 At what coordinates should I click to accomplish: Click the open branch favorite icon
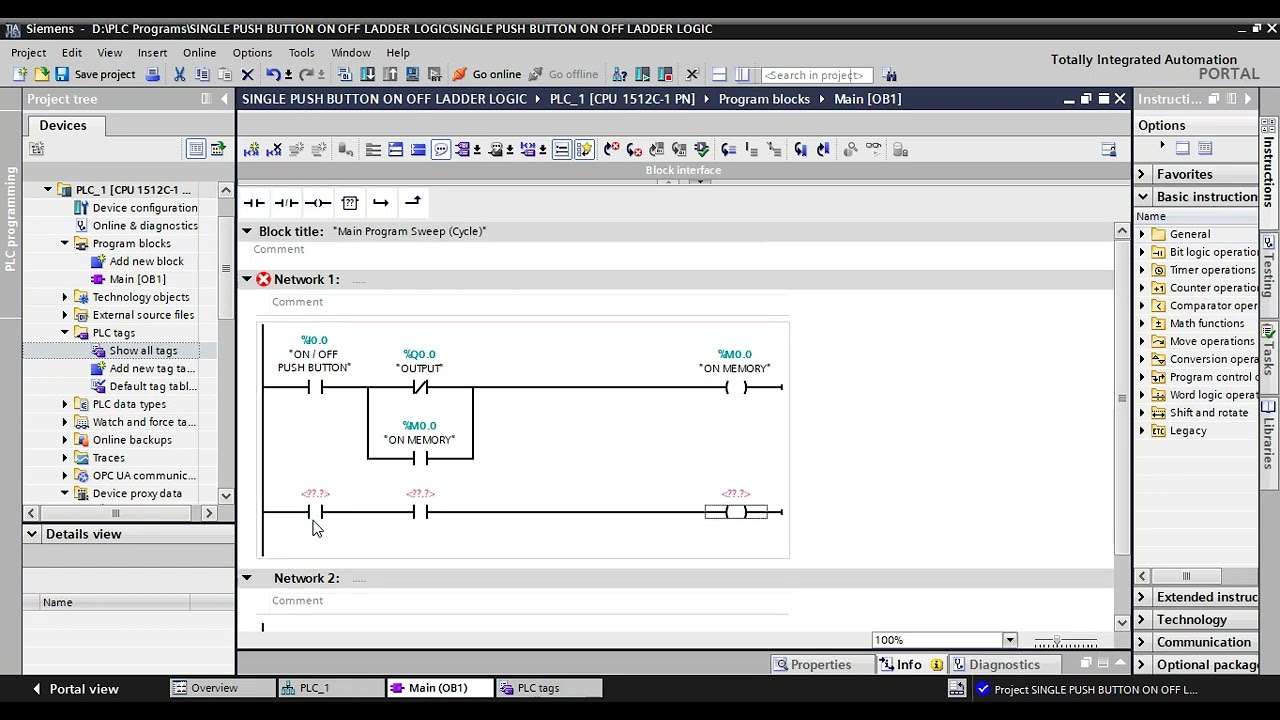pyautogui.click(x=381, y=203)
